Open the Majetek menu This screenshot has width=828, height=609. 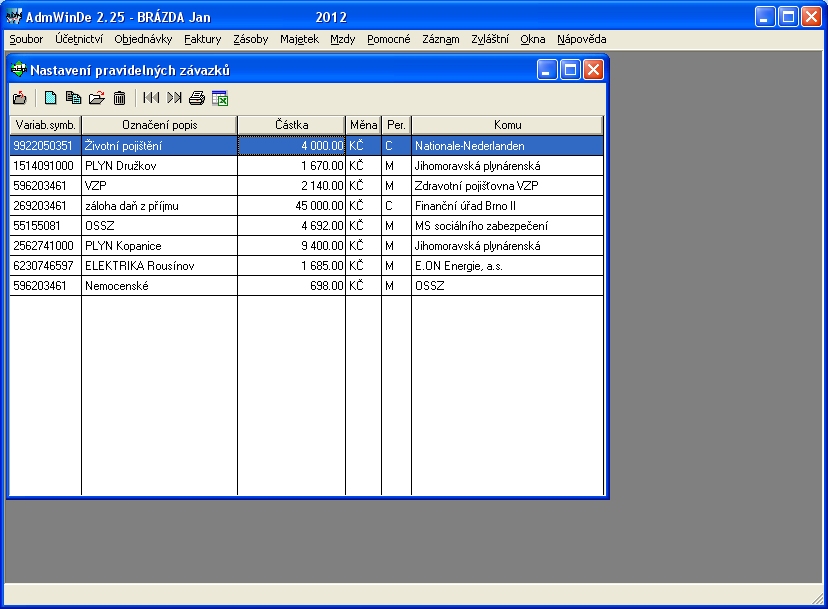tap(299, 39)
